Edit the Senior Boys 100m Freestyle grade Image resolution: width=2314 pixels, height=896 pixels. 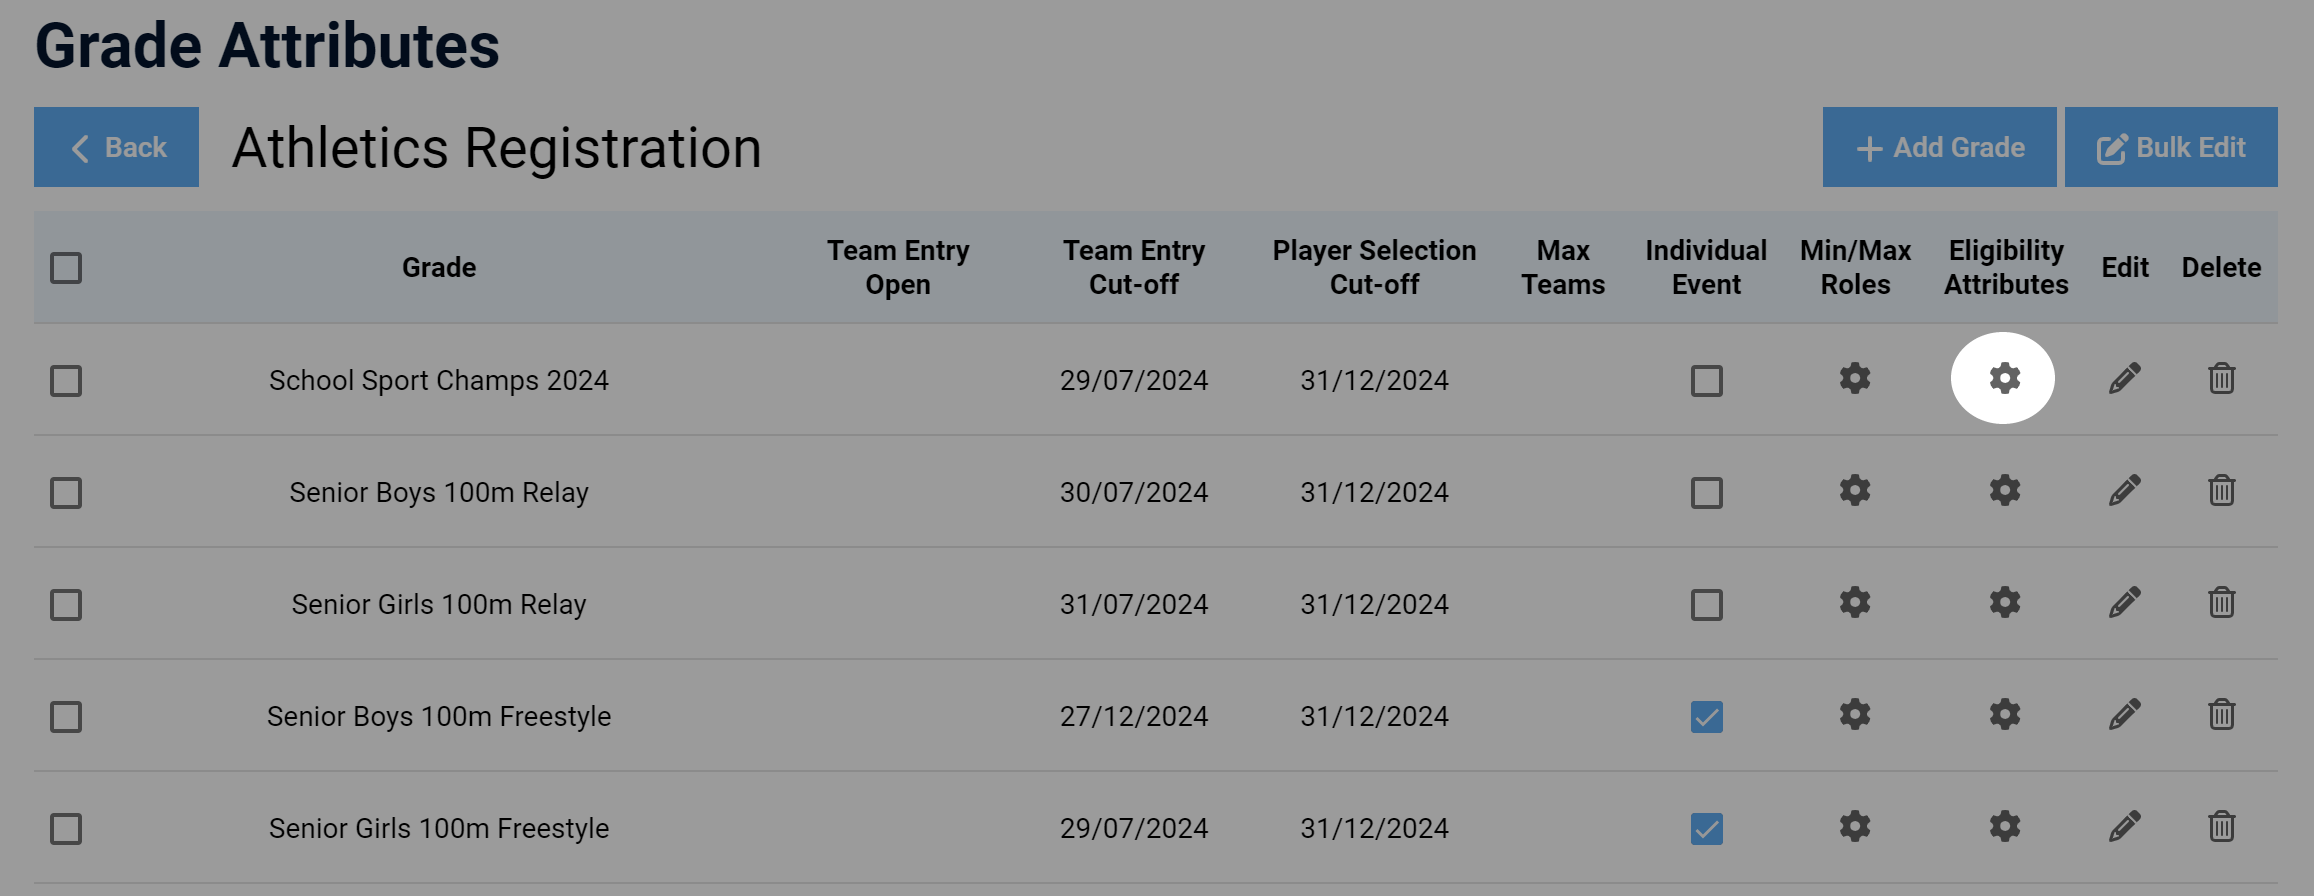point(2124,715)
